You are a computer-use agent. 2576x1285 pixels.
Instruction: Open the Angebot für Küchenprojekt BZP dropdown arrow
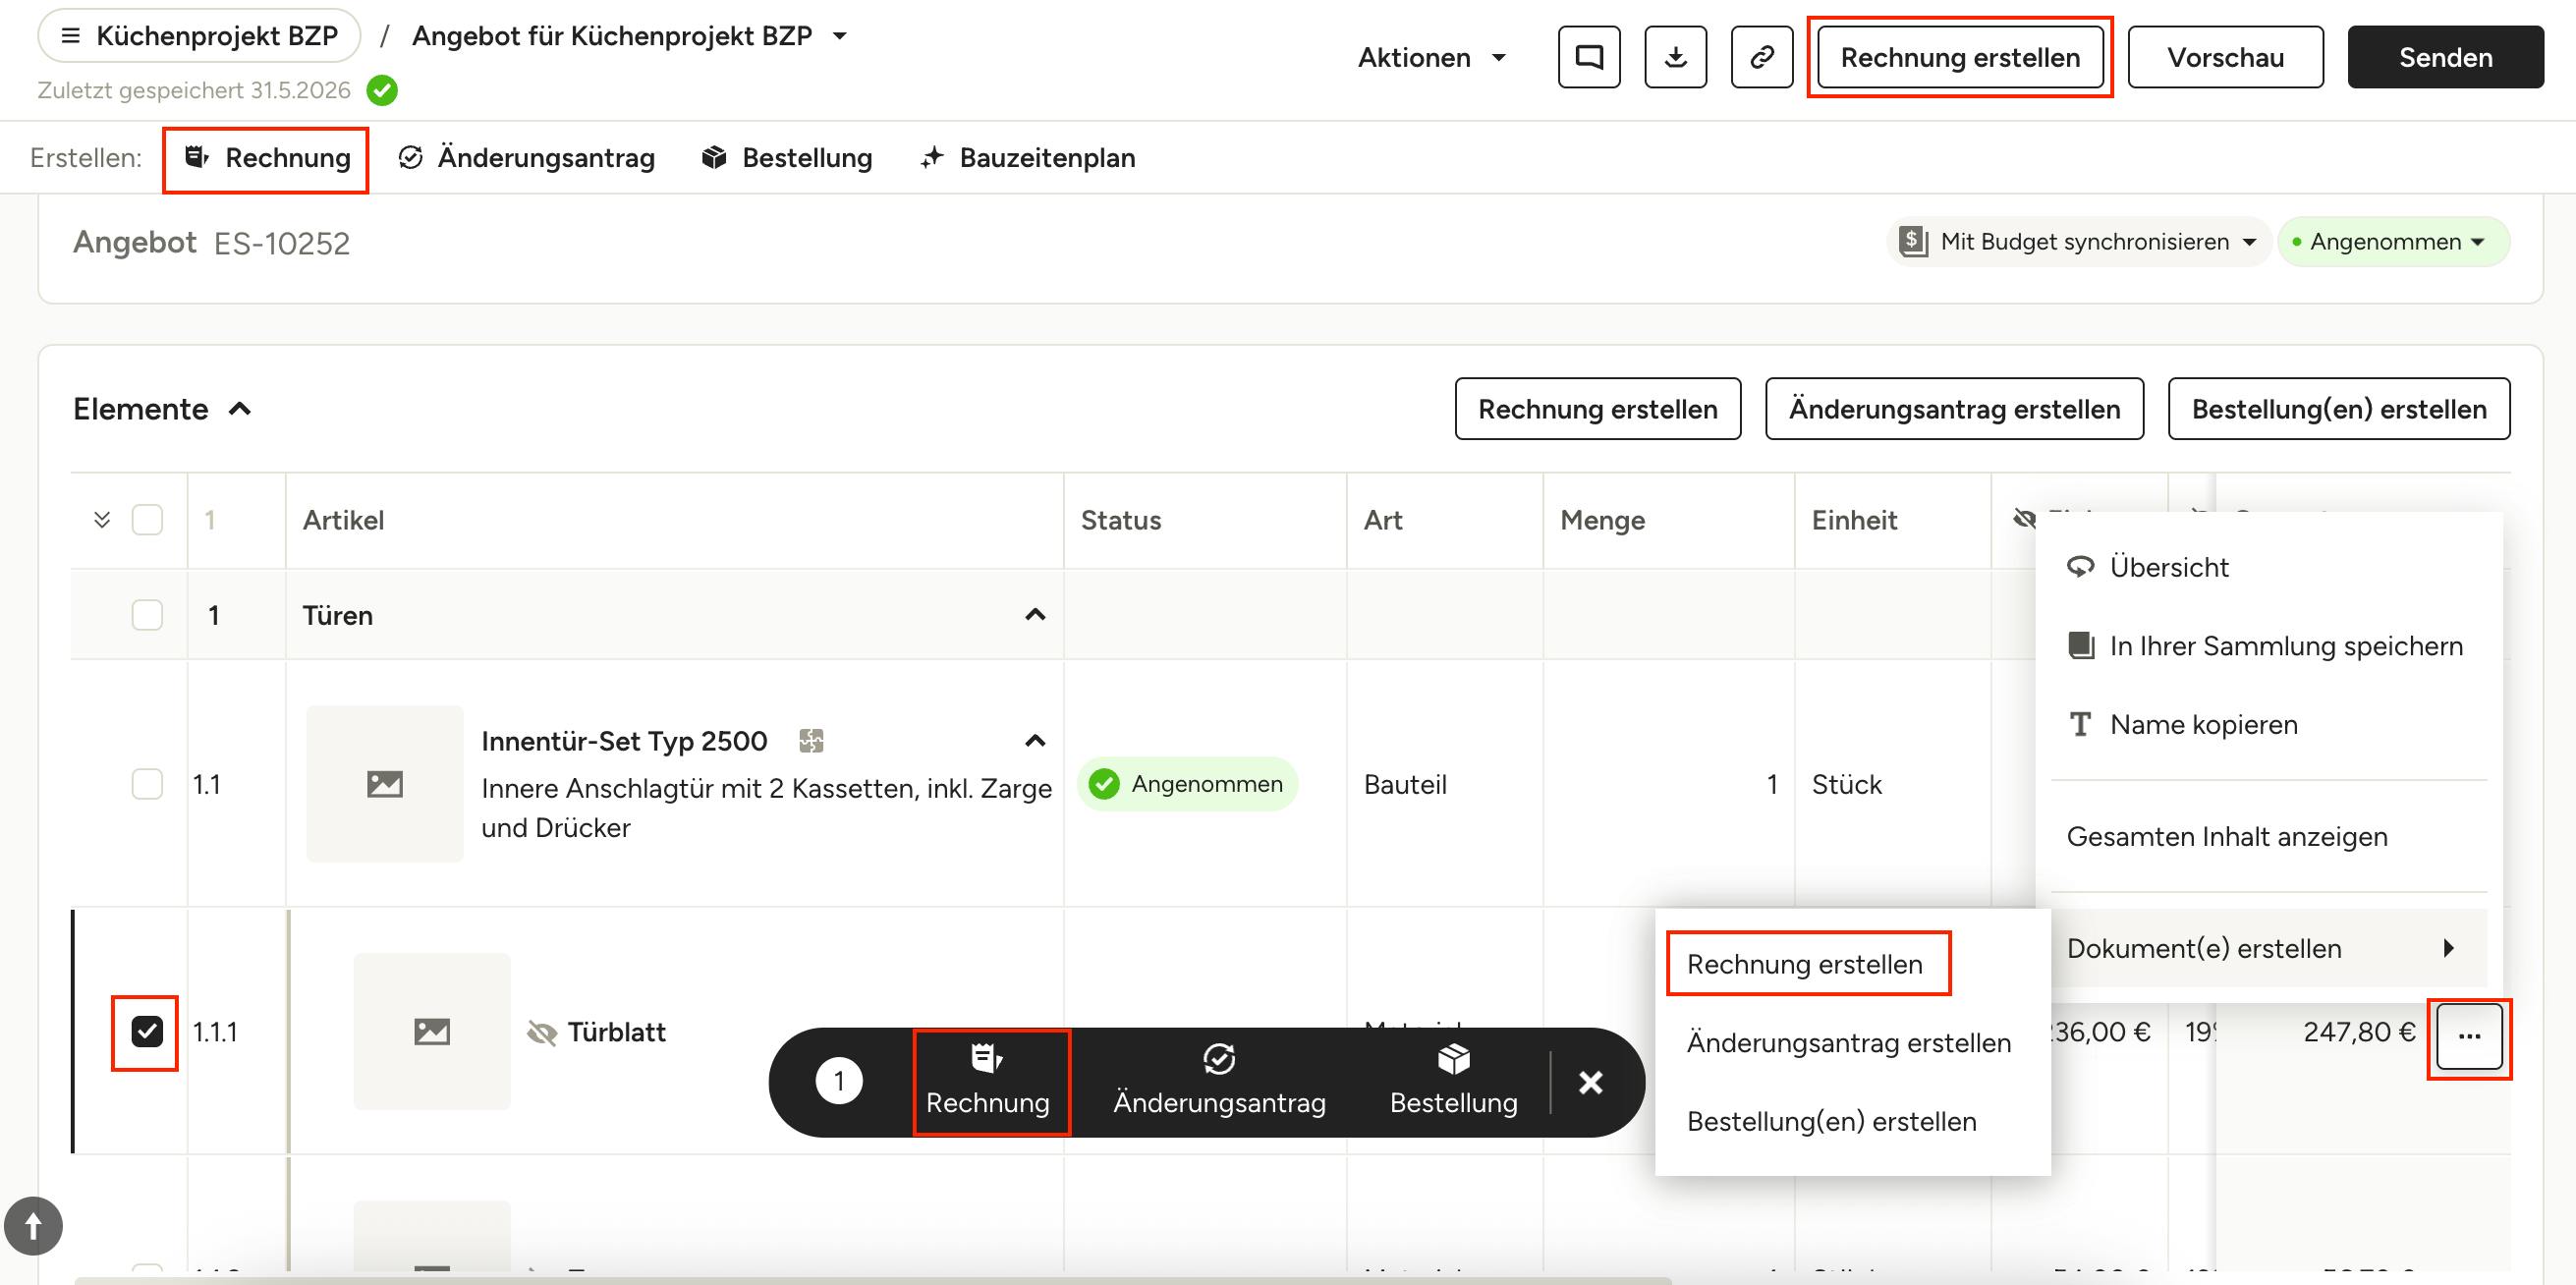(x=840, y=36)
